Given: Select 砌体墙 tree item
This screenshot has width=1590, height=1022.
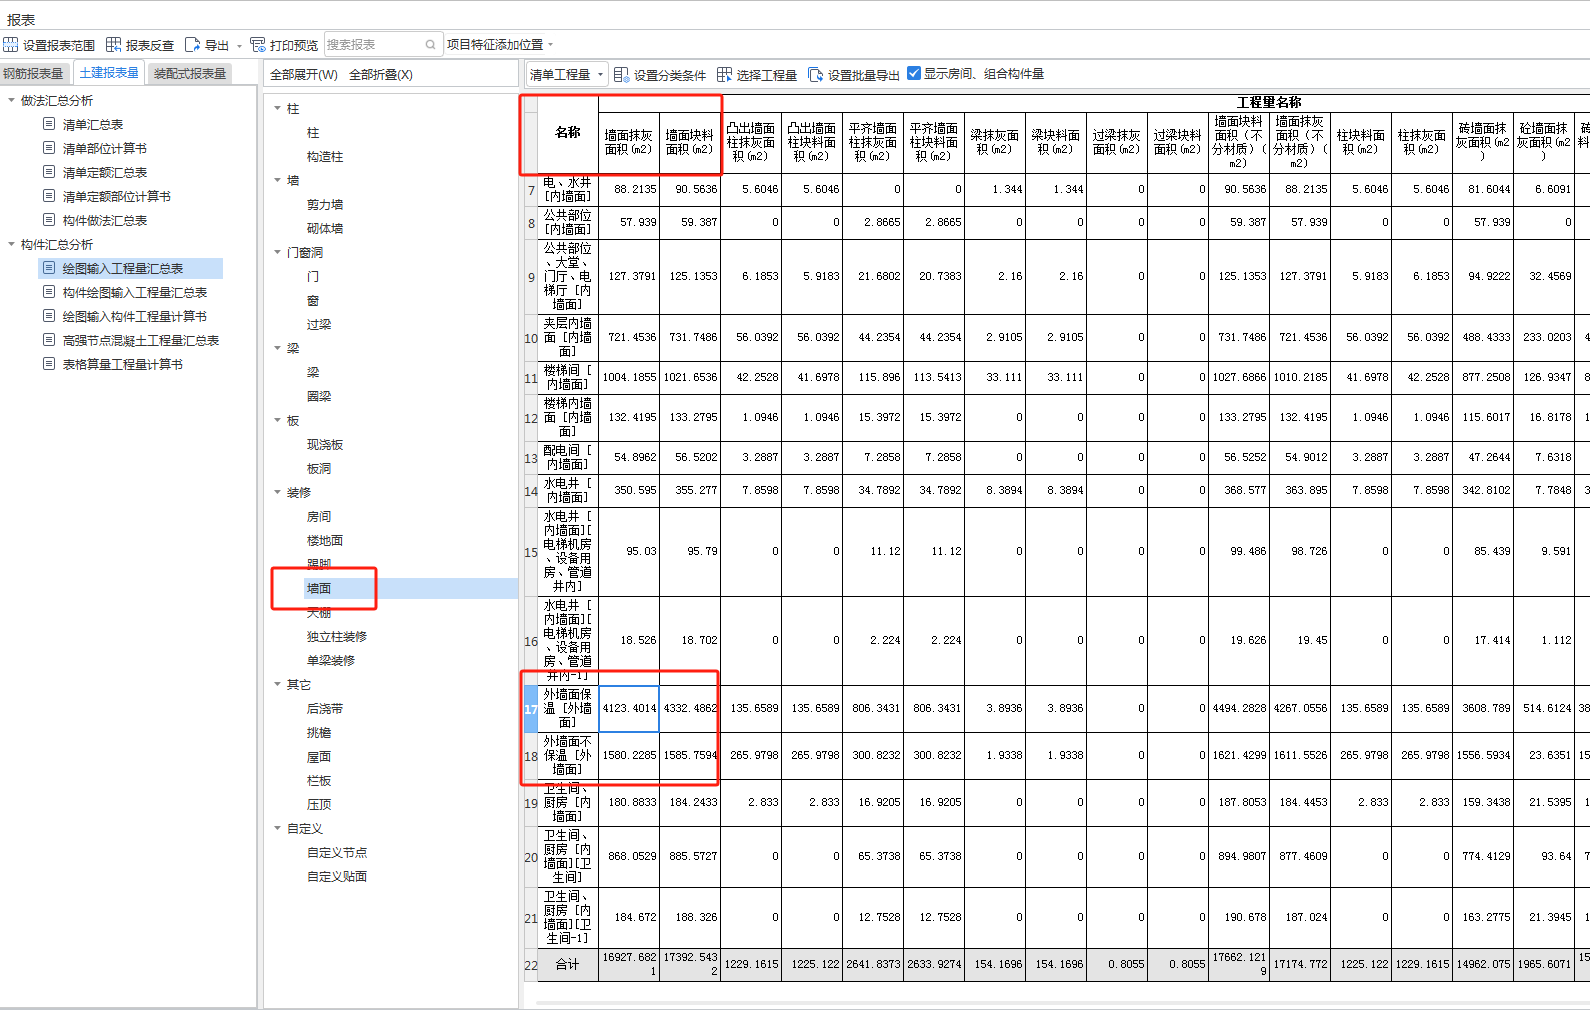Looking at the screenshot, I should (325, 229).
